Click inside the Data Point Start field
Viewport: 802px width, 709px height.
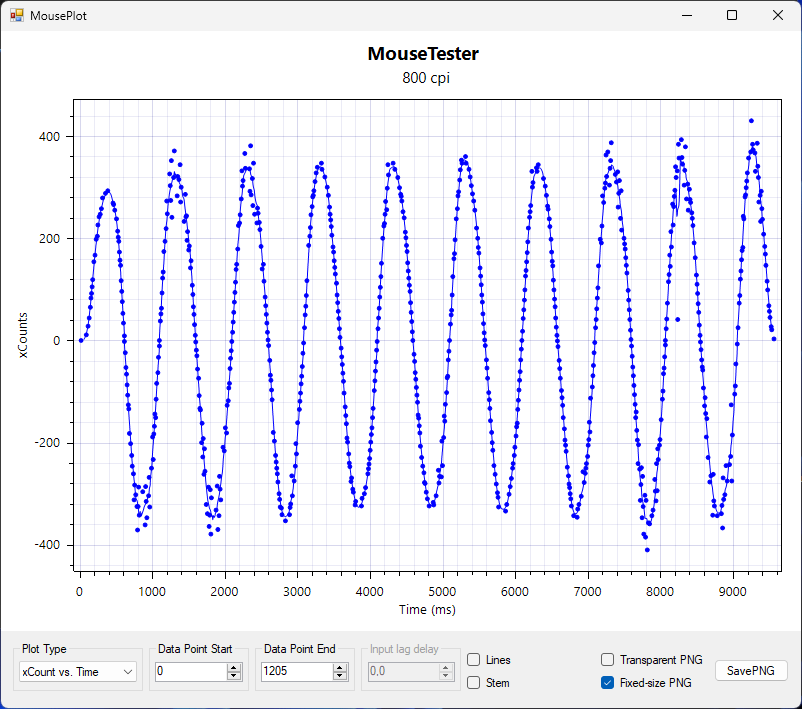point(191,671)
